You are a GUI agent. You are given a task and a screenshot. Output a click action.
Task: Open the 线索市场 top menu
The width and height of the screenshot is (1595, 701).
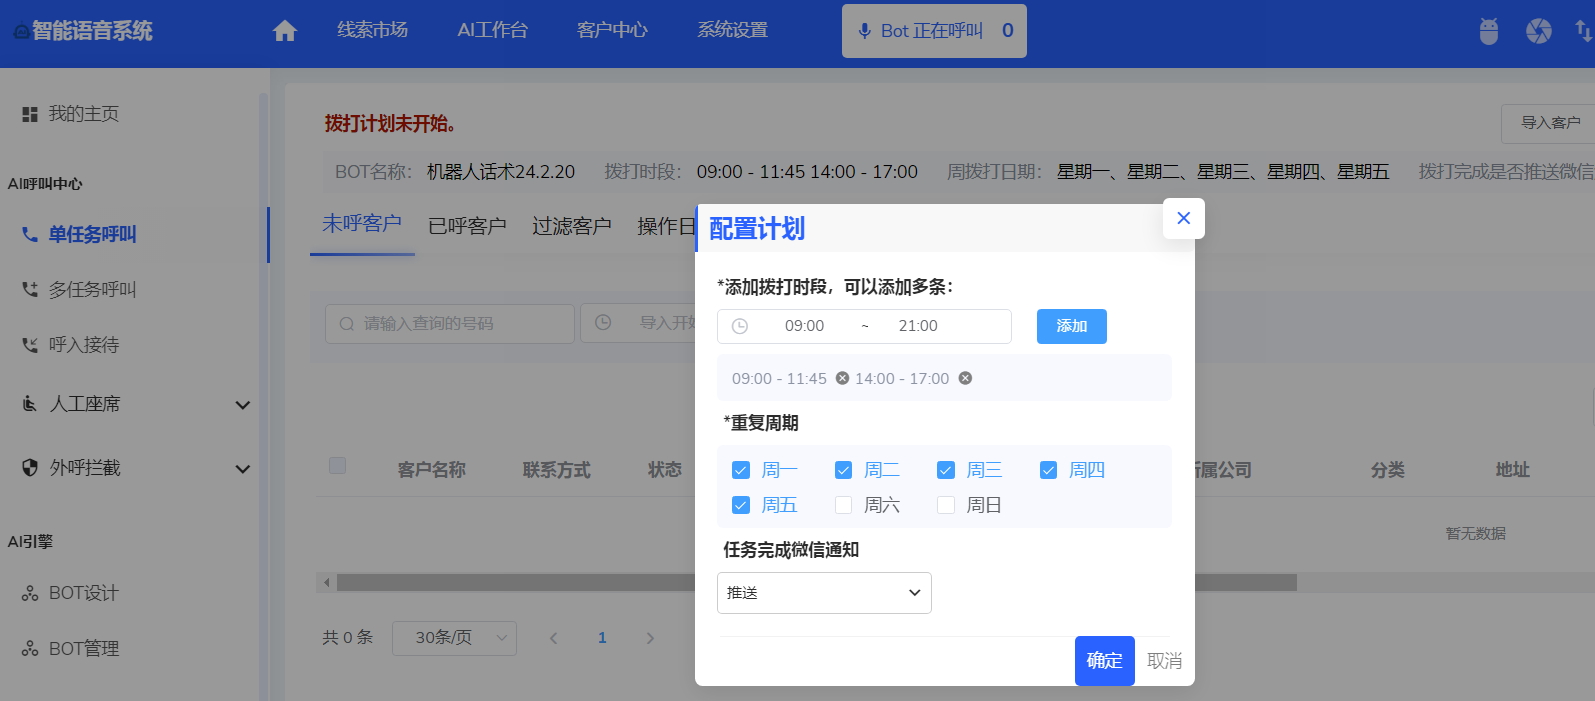372,30
